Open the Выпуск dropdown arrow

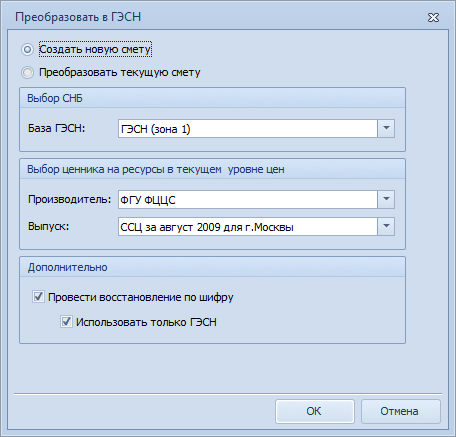pos(386,227)
